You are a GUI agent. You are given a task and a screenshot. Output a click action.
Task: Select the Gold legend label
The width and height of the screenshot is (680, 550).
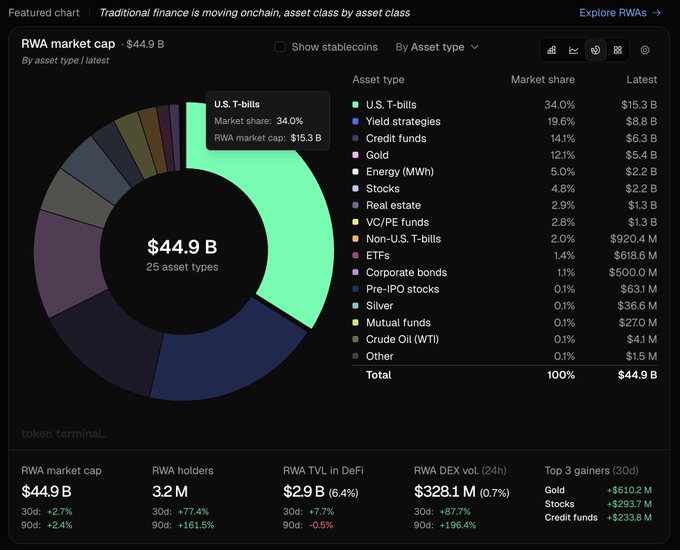[377, 155]
